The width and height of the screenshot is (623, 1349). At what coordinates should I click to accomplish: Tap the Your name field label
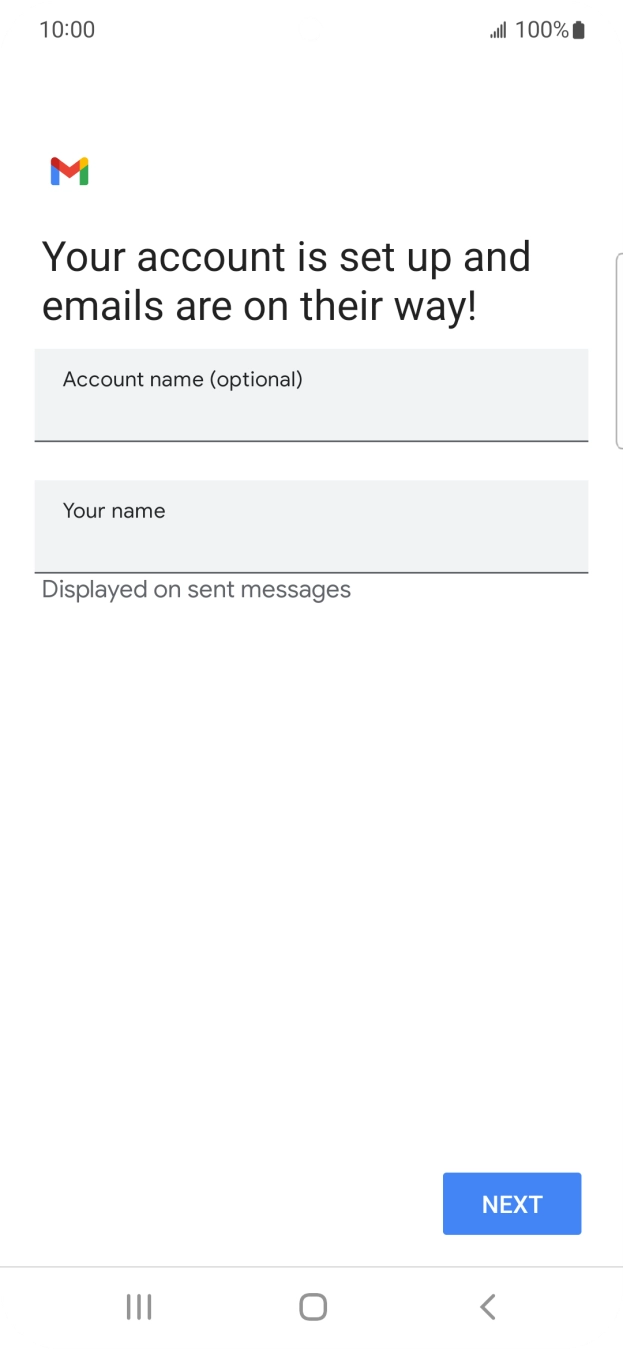pos(113,510)
